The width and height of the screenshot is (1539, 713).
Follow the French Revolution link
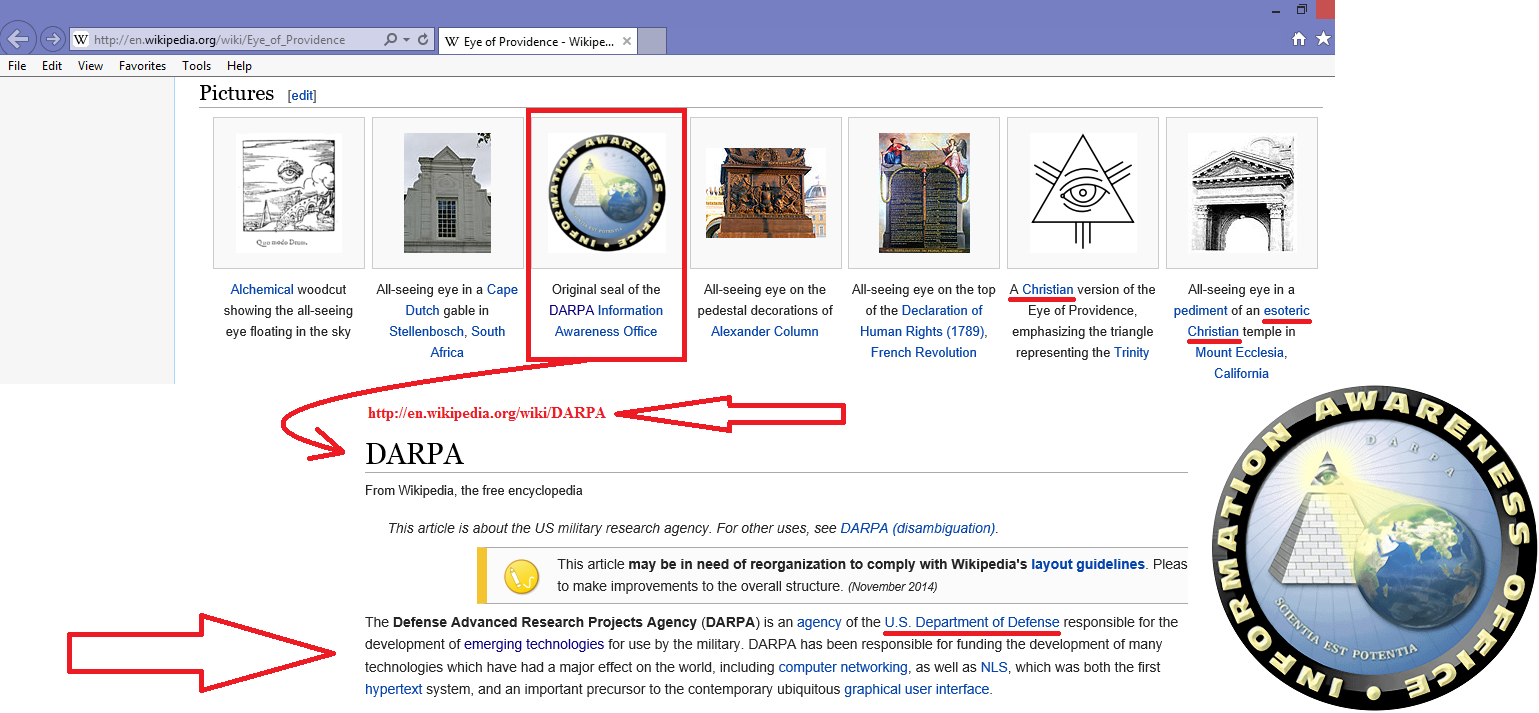(924, 353)
